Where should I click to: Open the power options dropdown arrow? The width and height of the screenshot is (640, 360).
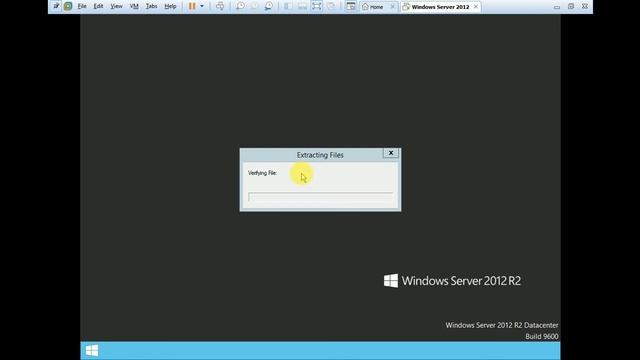point(202,6)
